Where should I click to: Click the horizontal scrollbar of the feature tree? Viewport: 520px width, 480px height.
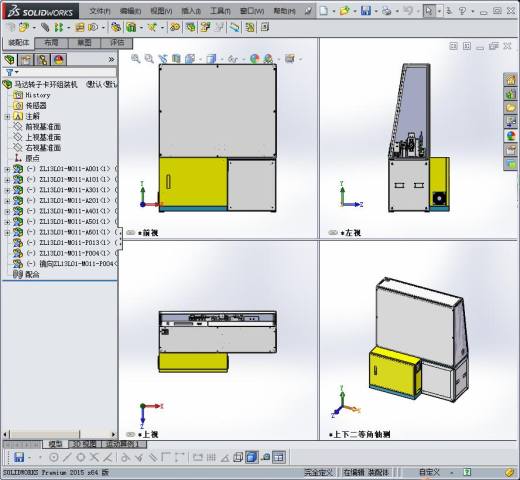tap(59, 434)
